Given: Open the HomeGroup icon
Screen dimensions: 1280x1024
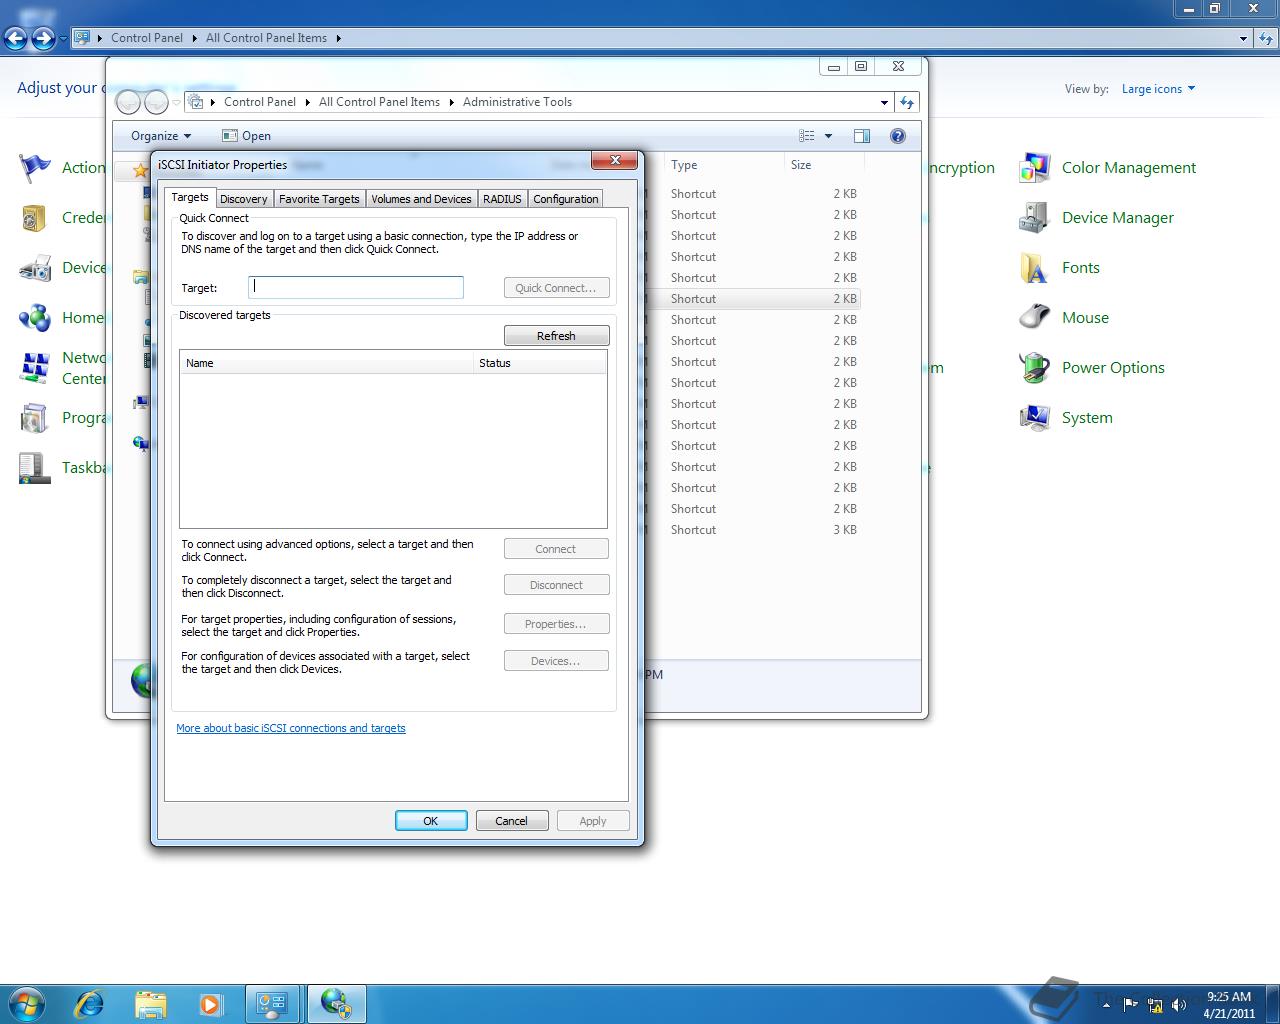Looking at the screenshot, I should click(x=35, y=318).
